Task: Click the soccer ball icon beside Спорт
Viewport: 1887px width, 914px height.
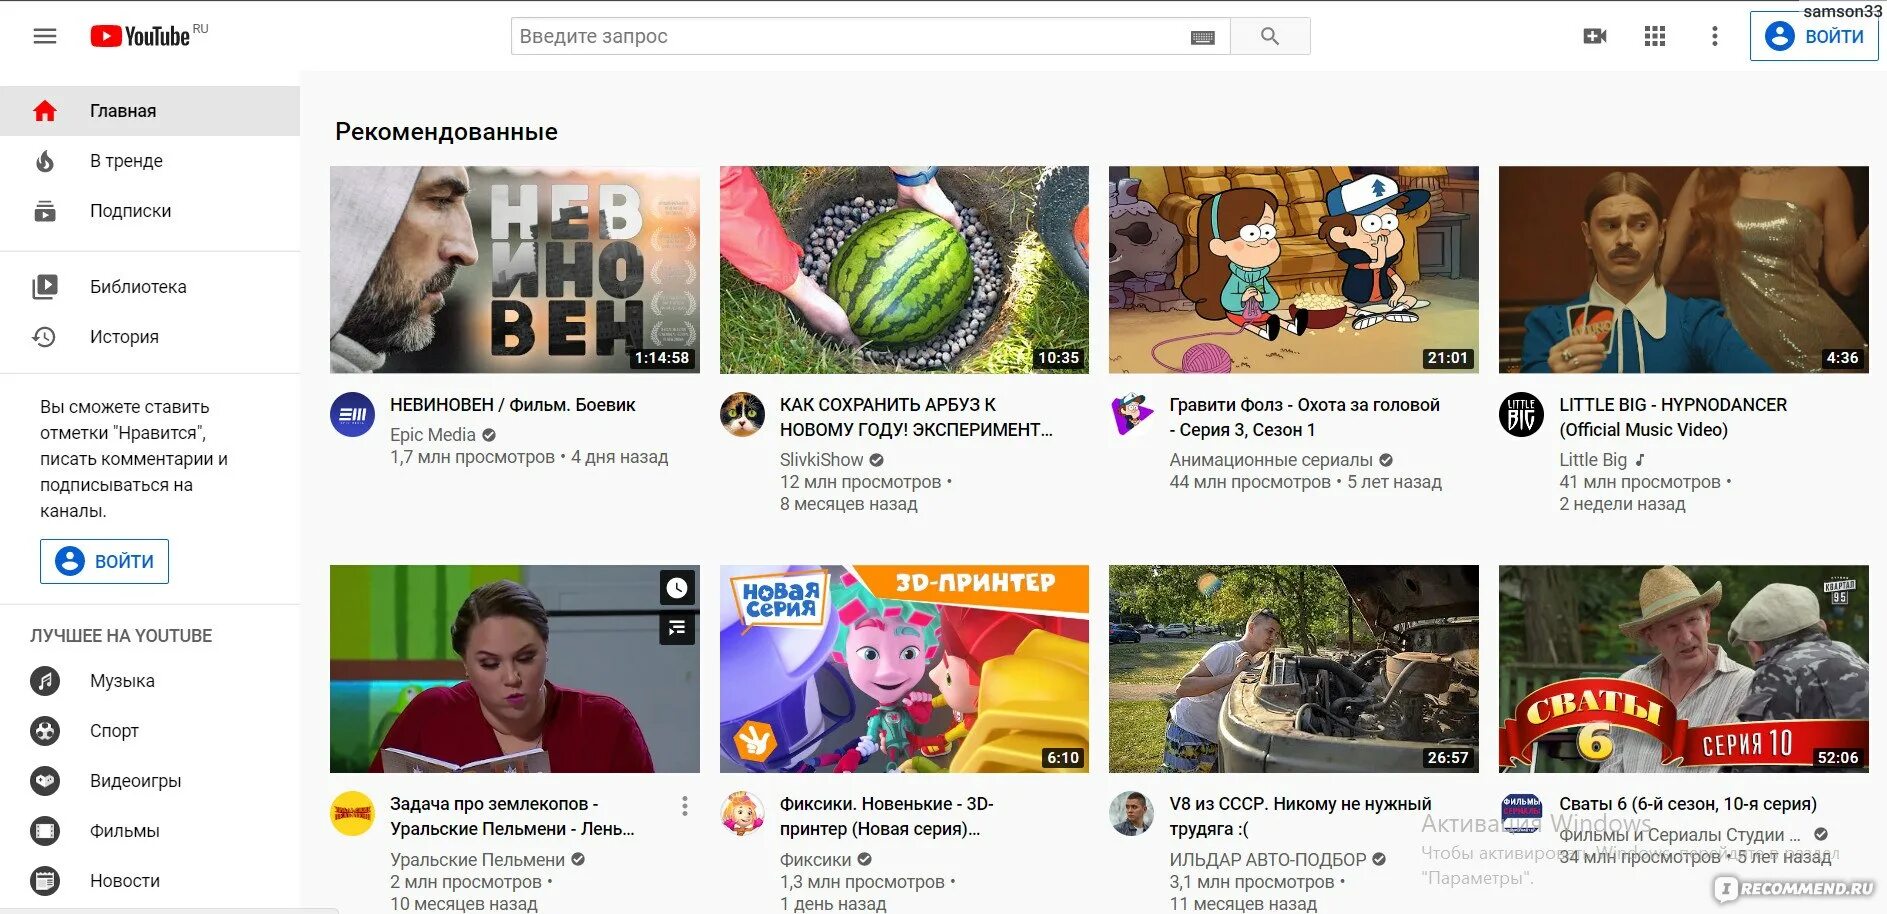Action: point(45,731)
